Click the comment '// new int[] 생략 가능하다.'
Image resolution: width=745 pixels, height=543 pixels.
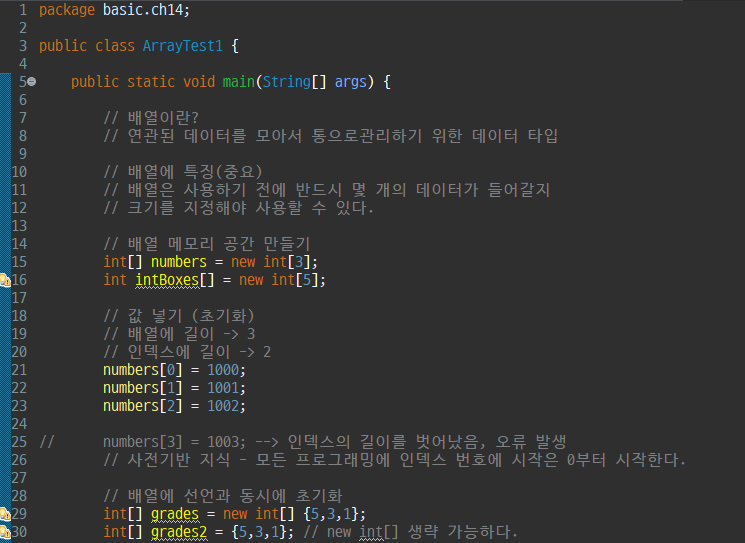410,532
